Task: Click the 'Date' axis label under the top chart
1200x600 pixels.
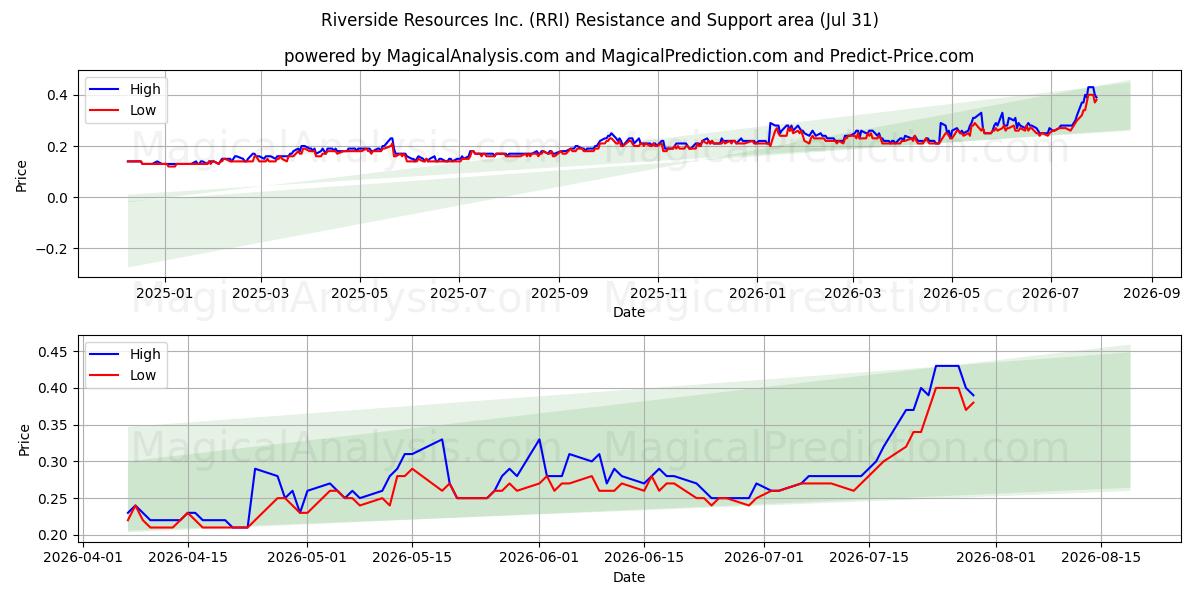Action: point(629,312)
